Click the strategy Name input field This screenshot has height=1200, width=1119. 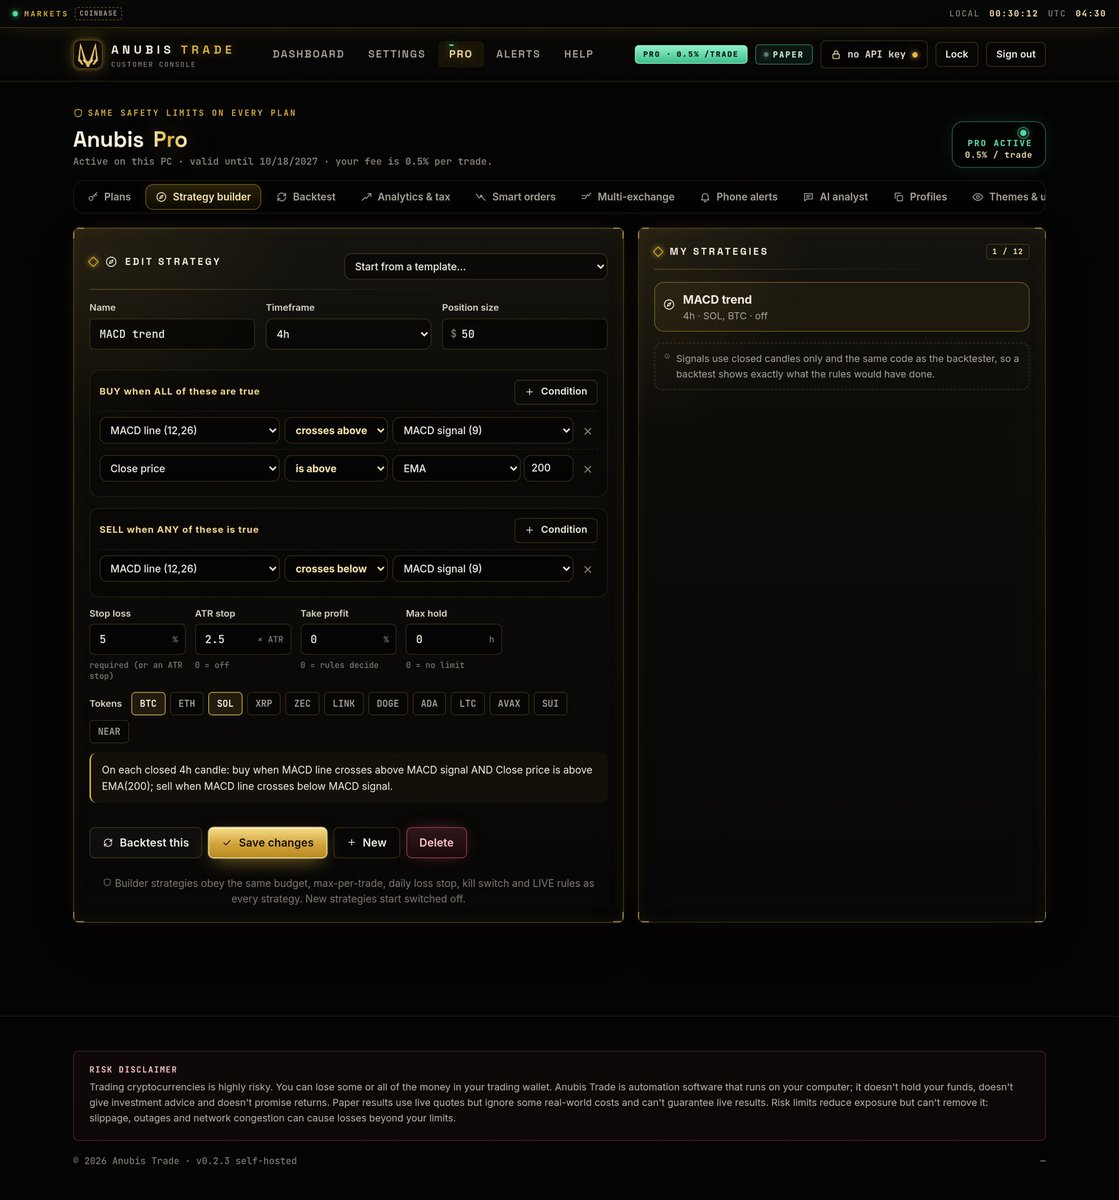[x=172, y=334]
